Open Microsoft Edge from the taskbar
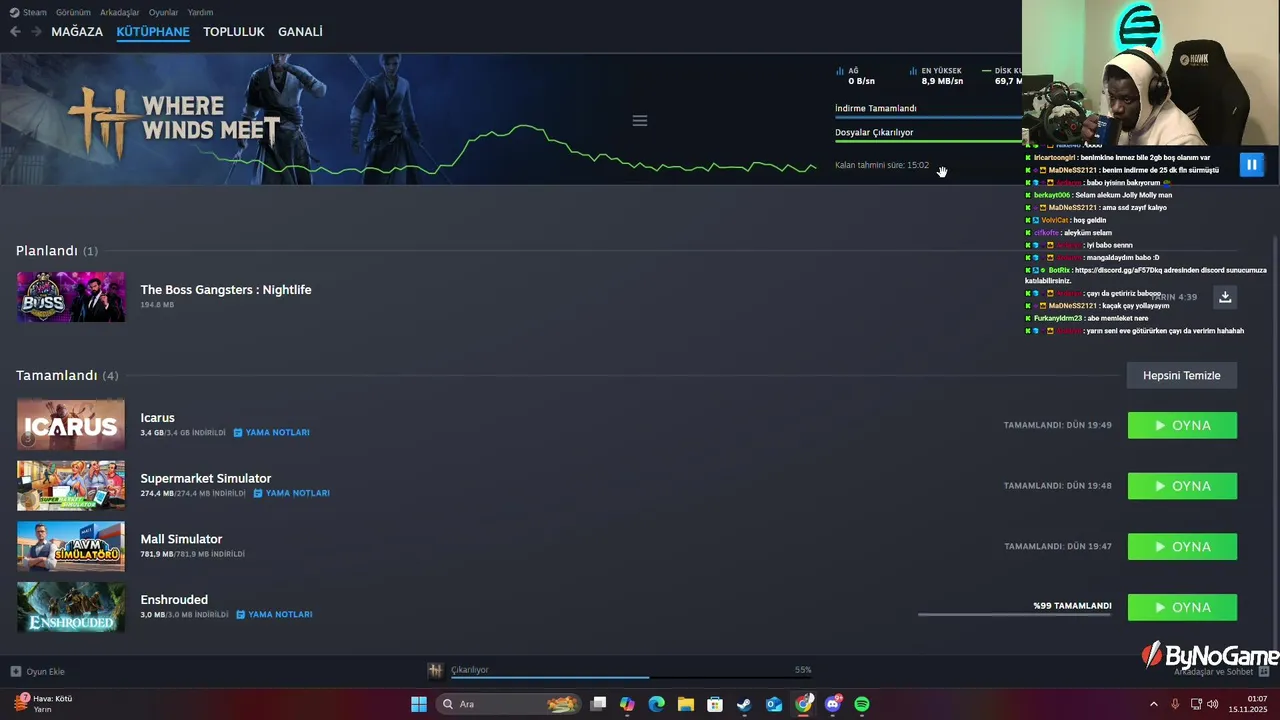The width and height of the screenshot is (1280, 720). tap(656, 704)
